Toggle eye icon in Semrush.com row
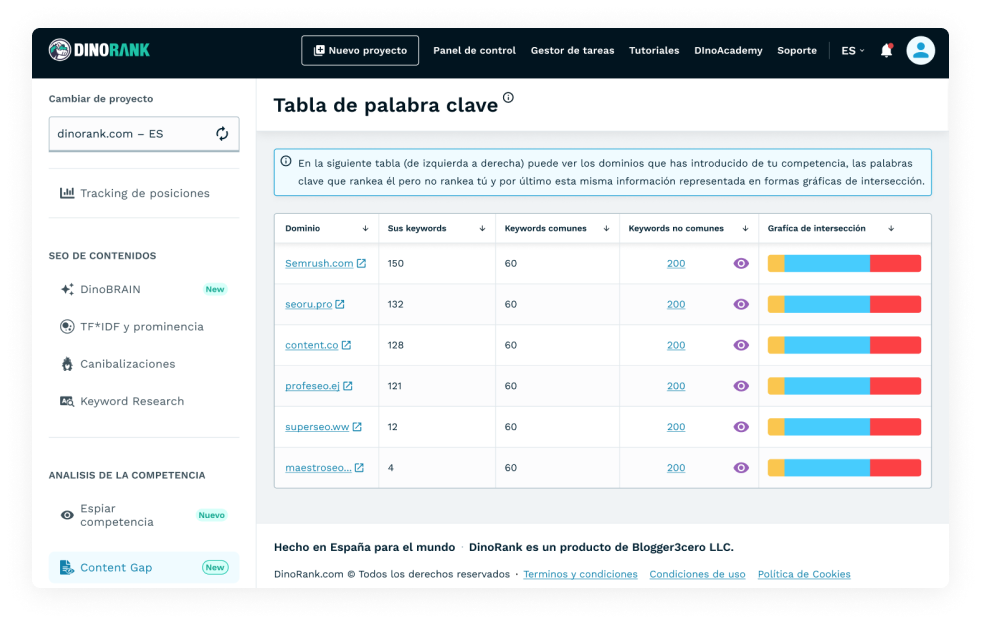 741,264
